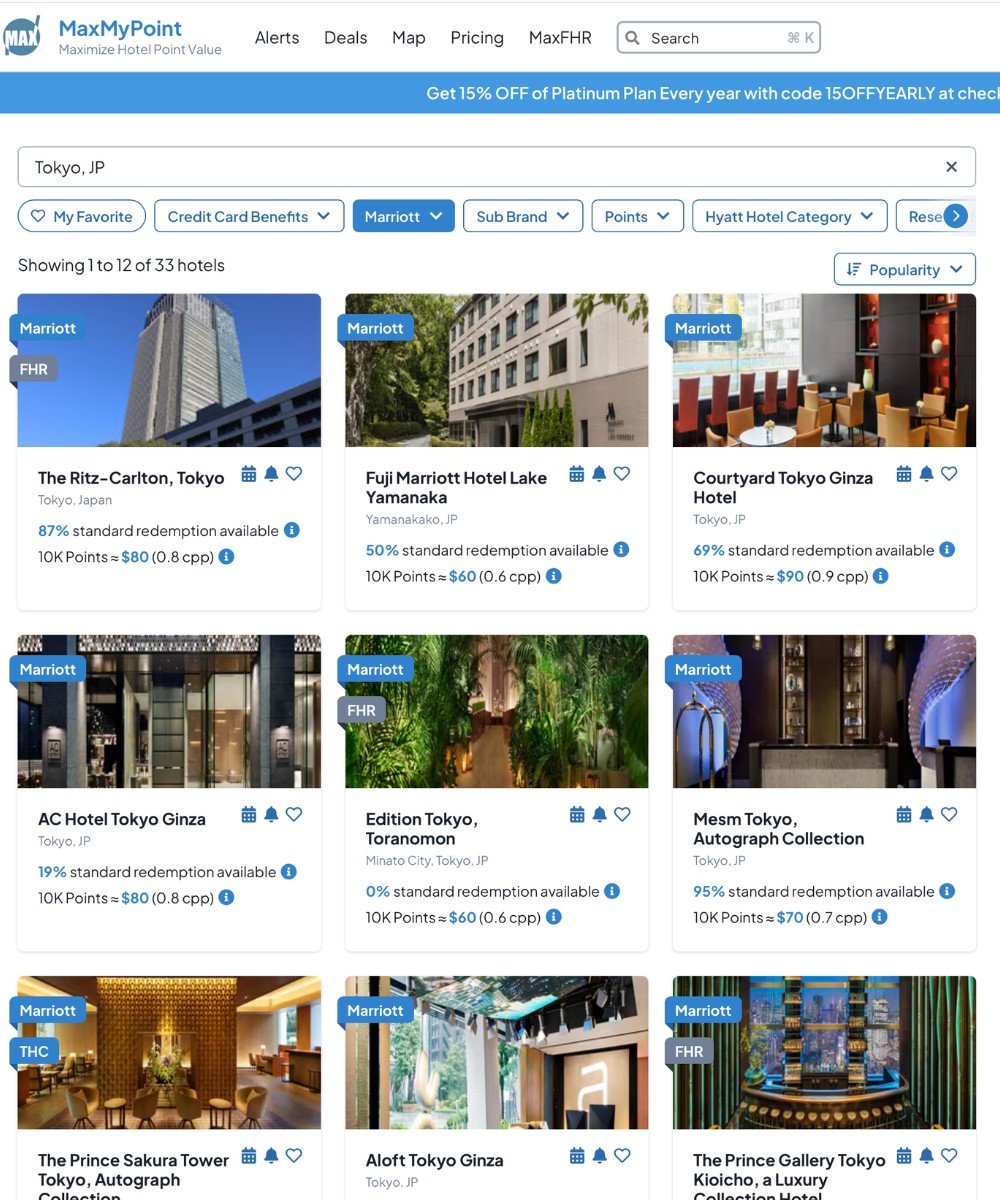Screen dimensions: 1000x1200
Task: Favorite Courtyard Tokyo Ginza Hotel with heart
Action: (x=949, y=474)
